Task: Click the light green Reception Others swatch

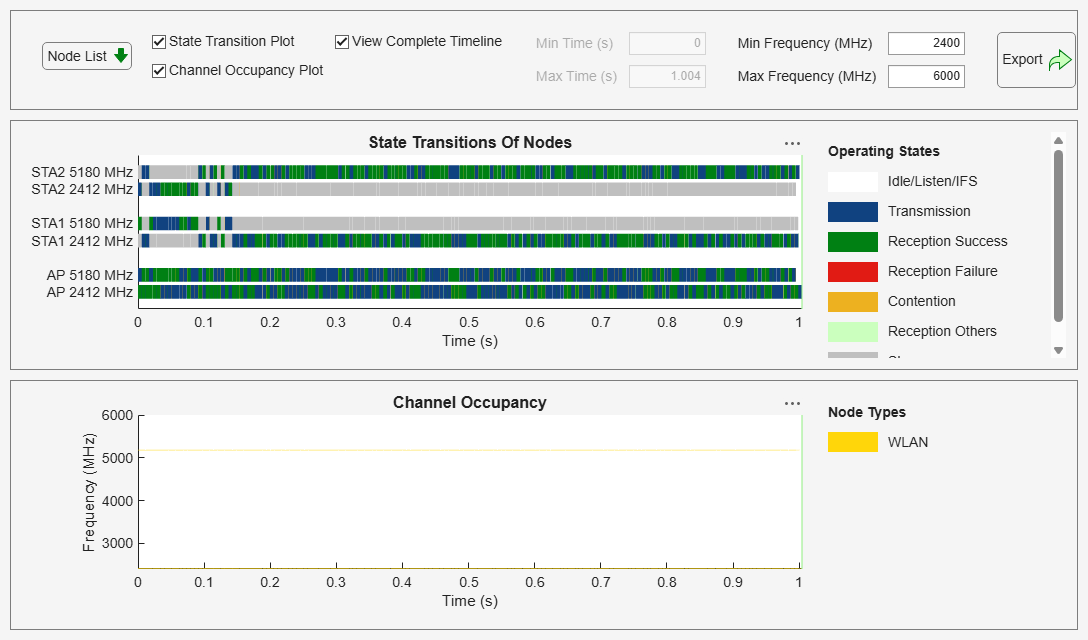Action: [853, 332]
